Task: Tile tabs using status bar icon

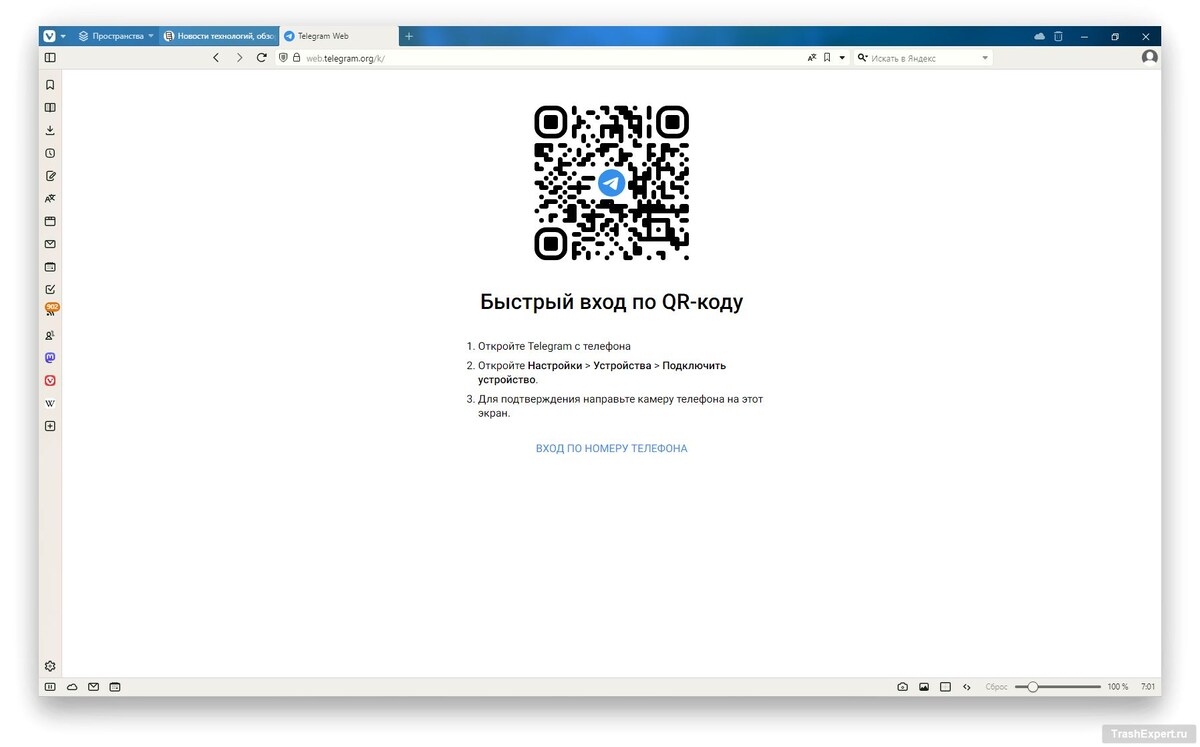Action: click(945, 687)
